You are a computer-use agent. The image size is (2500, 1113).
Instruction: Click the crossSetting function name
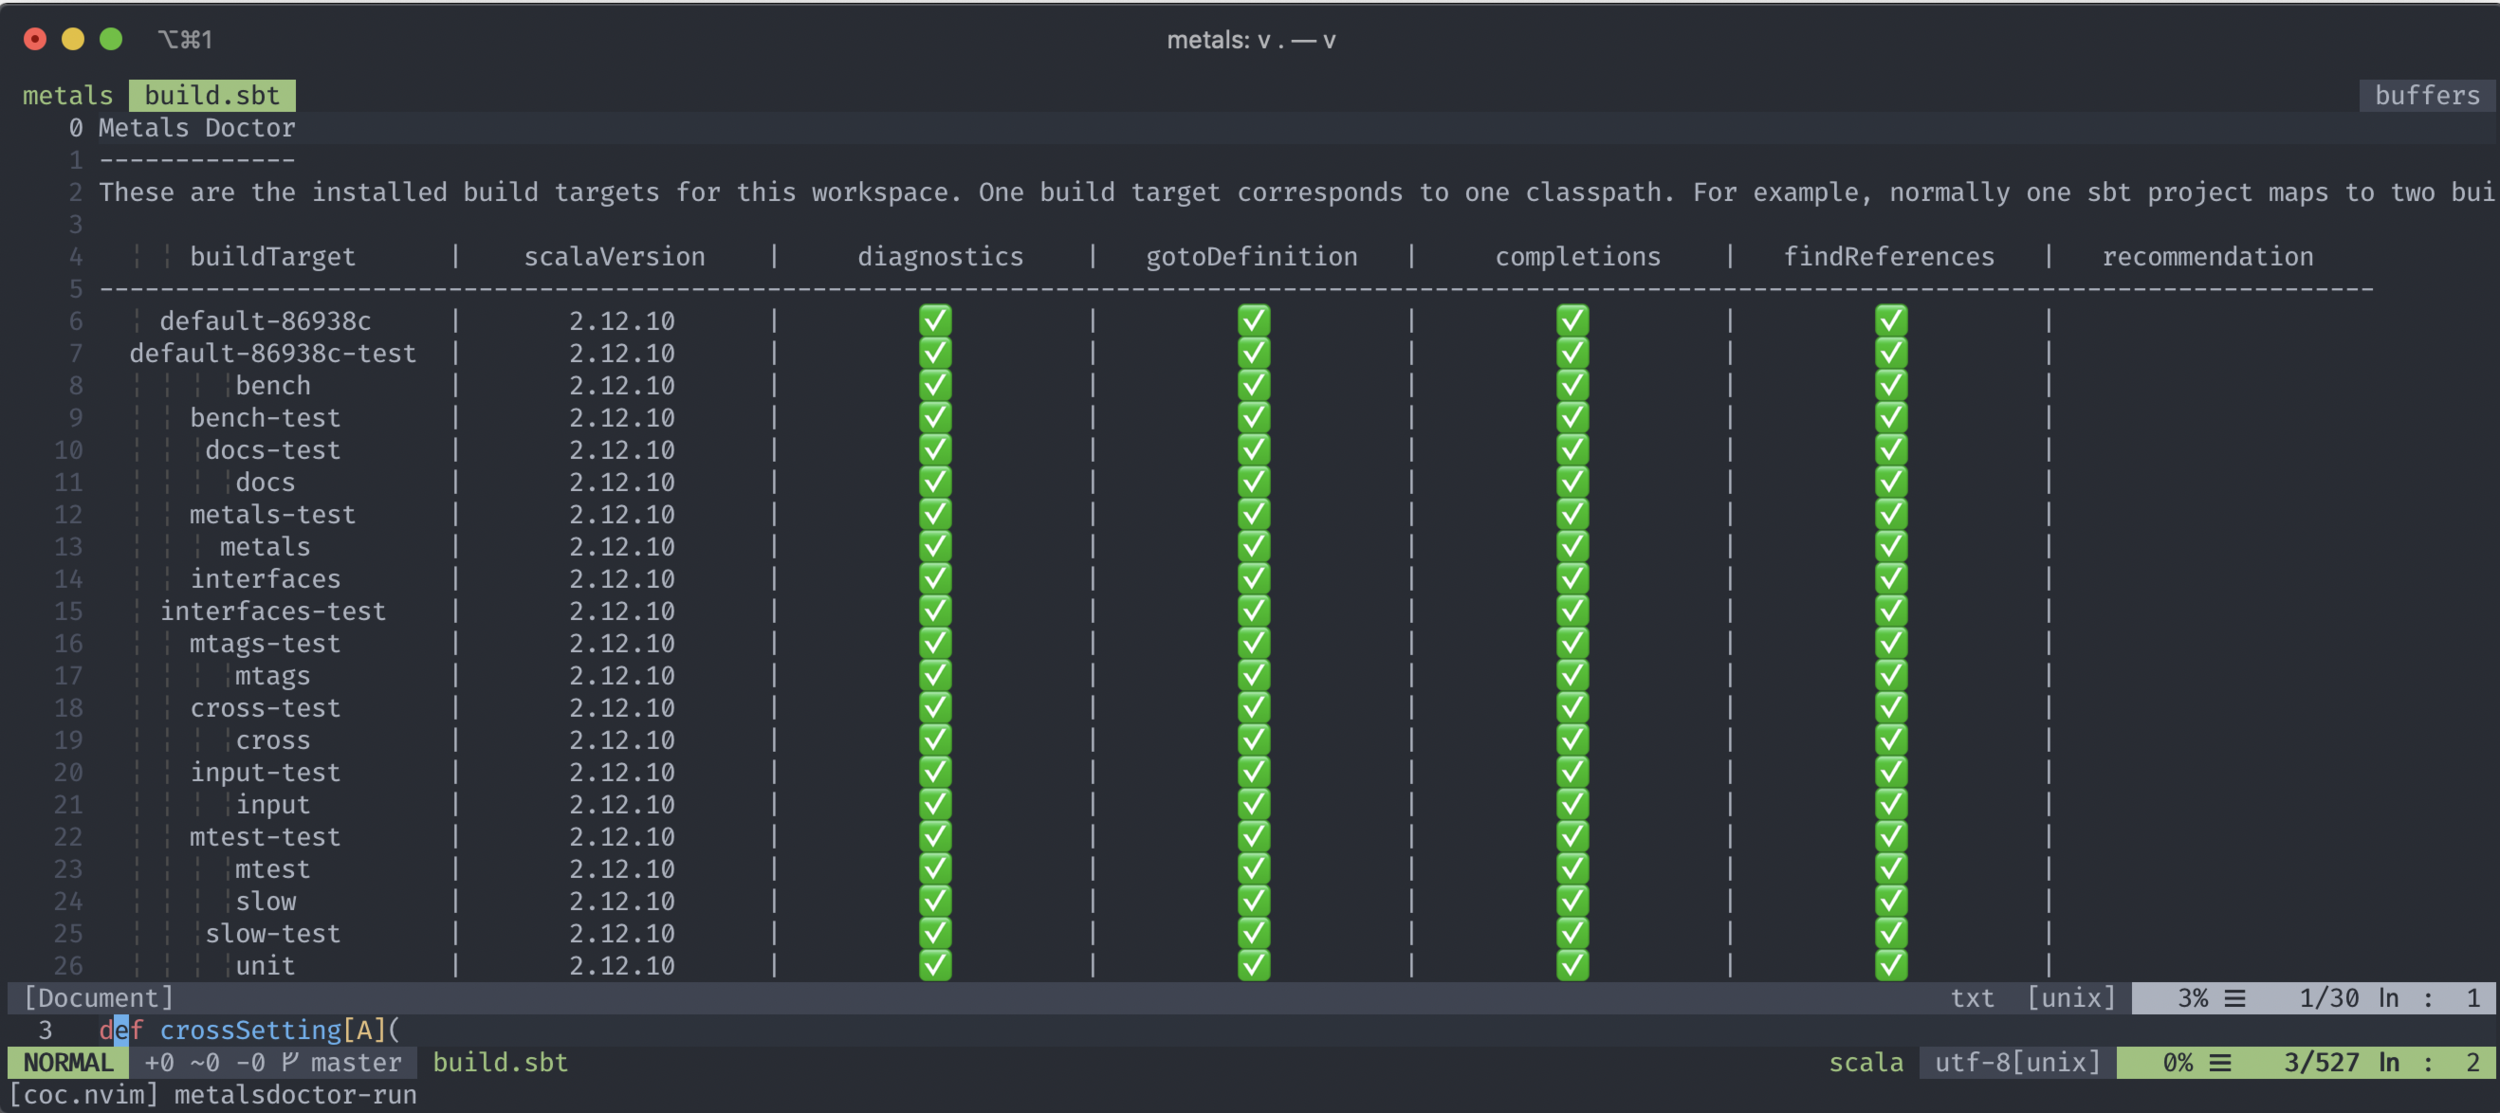pyautogui.click(x=250, y=1030)
